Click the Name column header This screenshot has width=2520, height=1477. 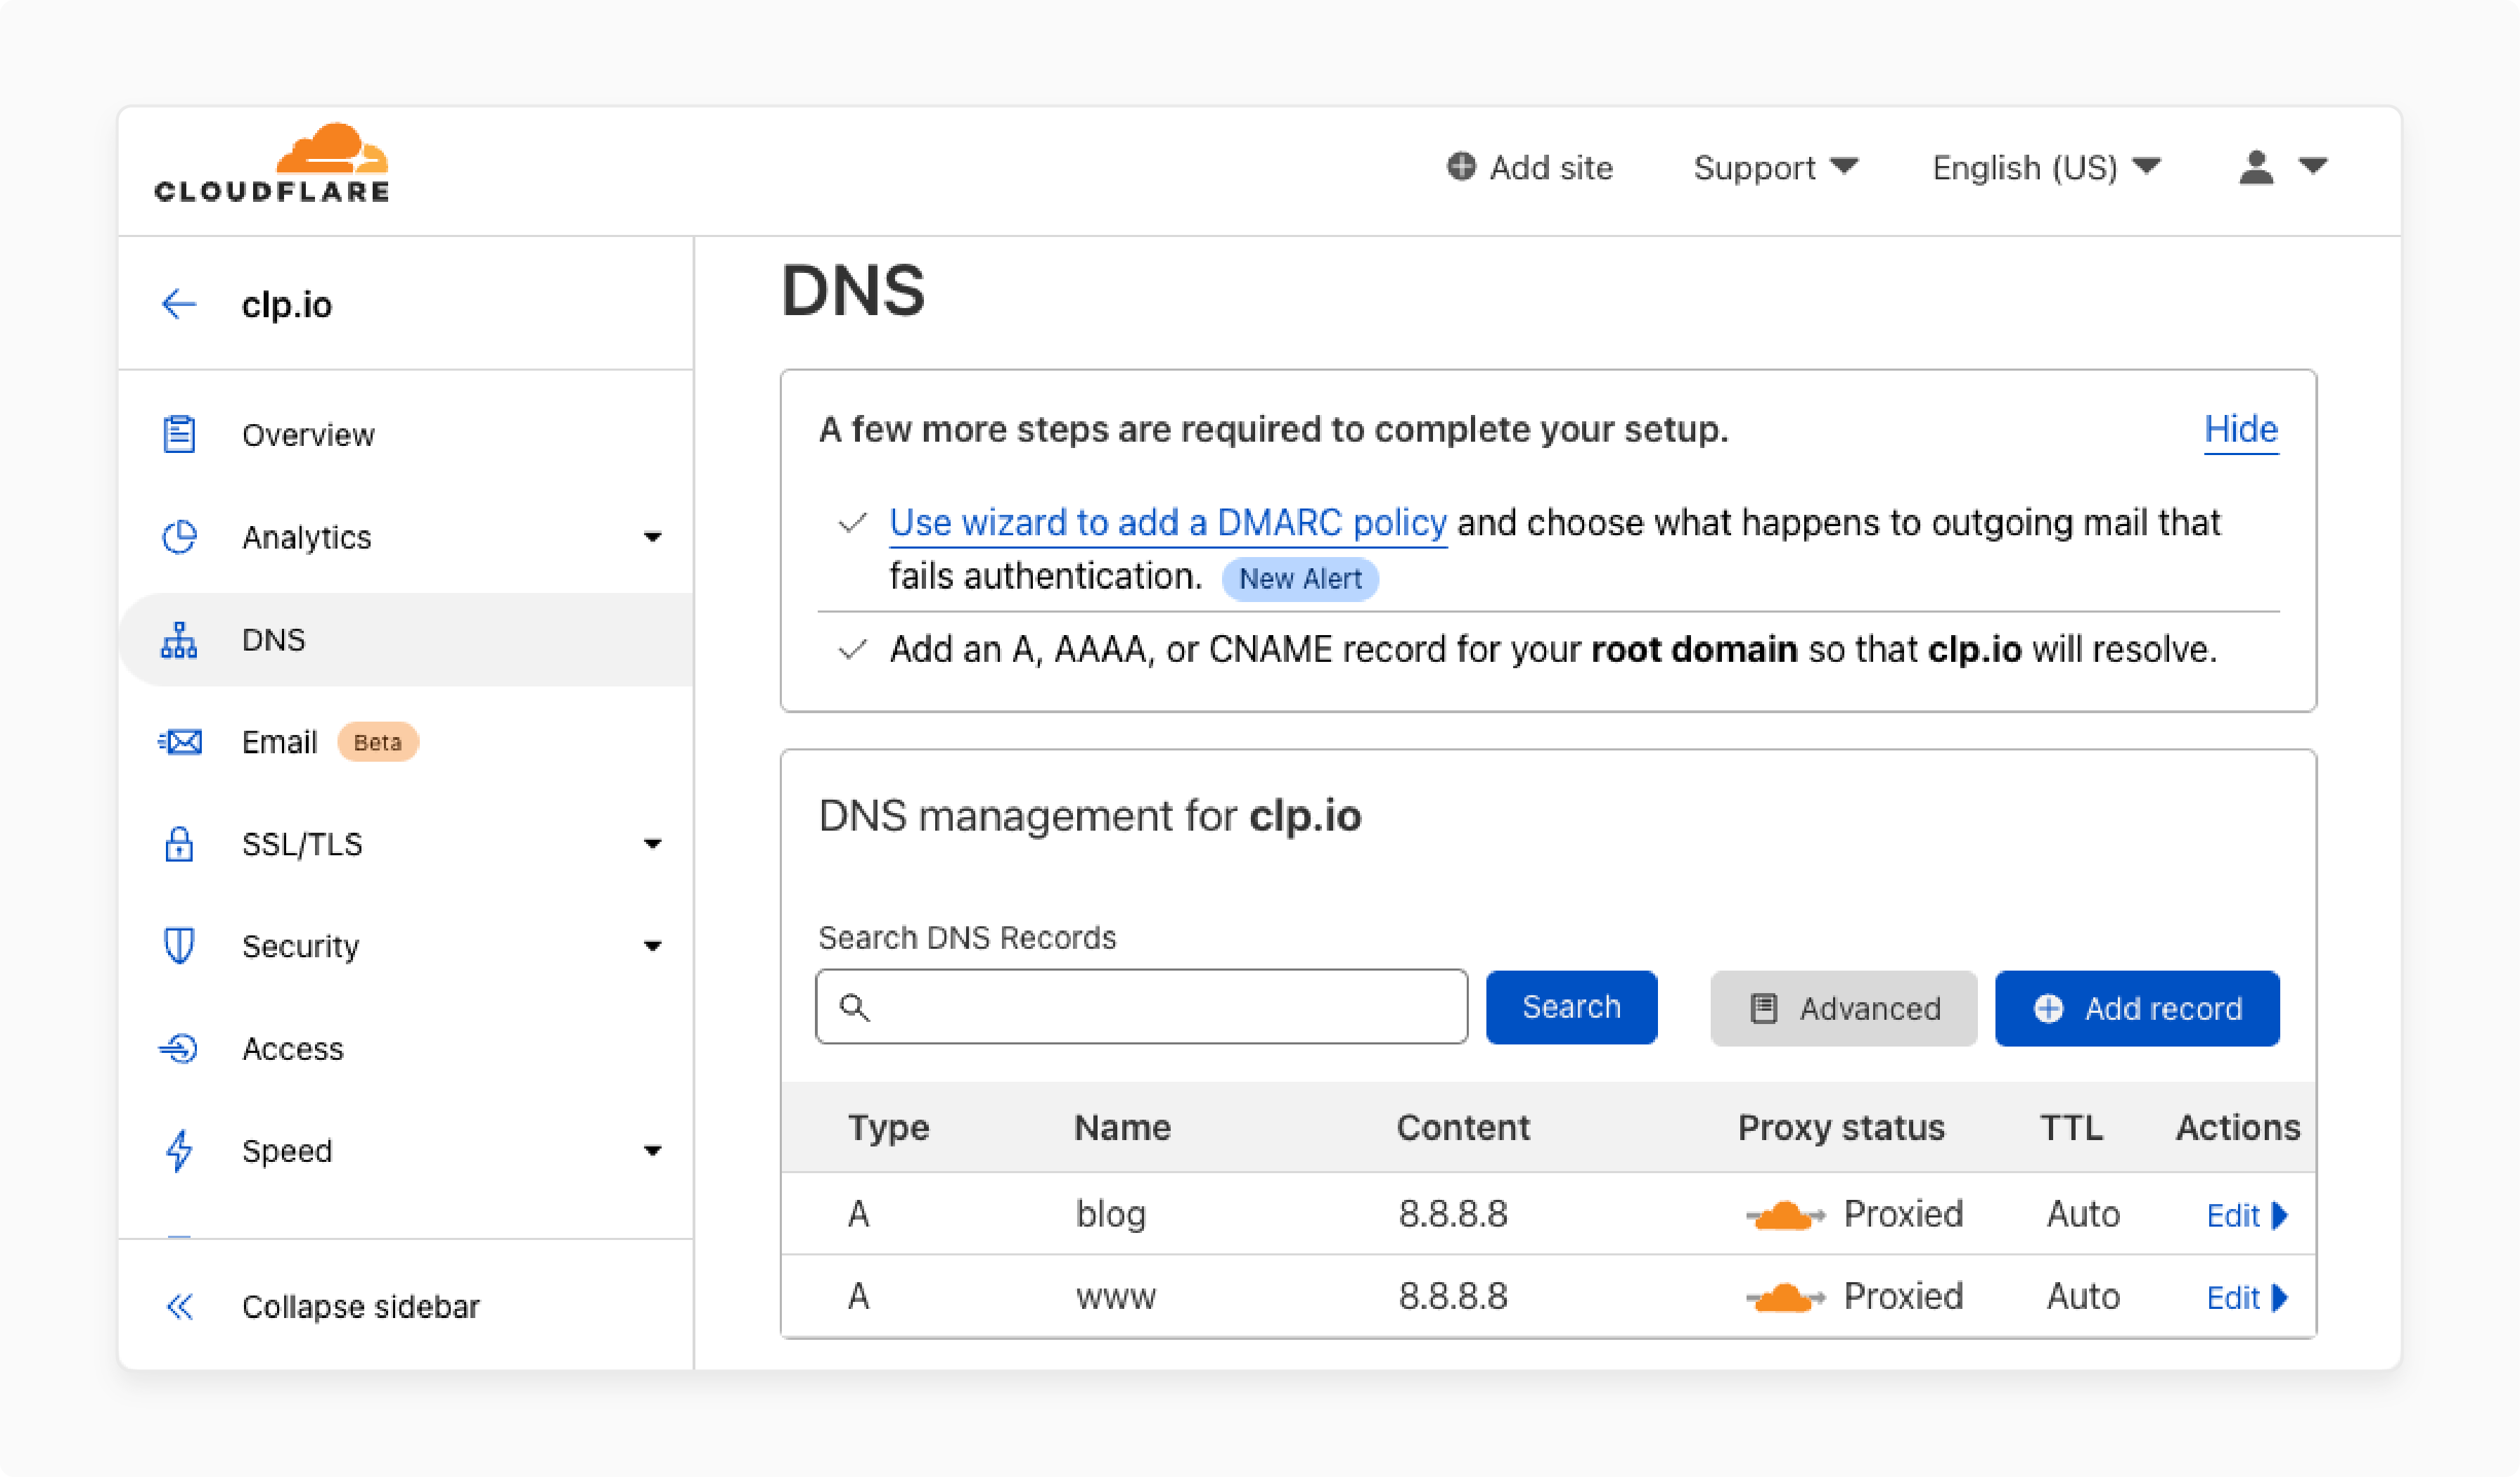[1122, 1127]
